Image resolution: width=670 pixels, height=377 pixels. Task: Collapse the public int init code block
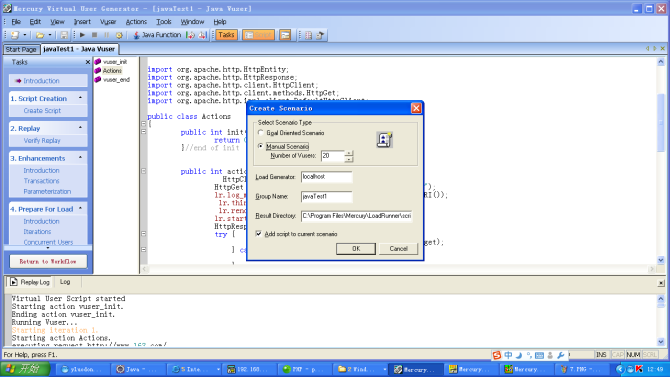144,132
